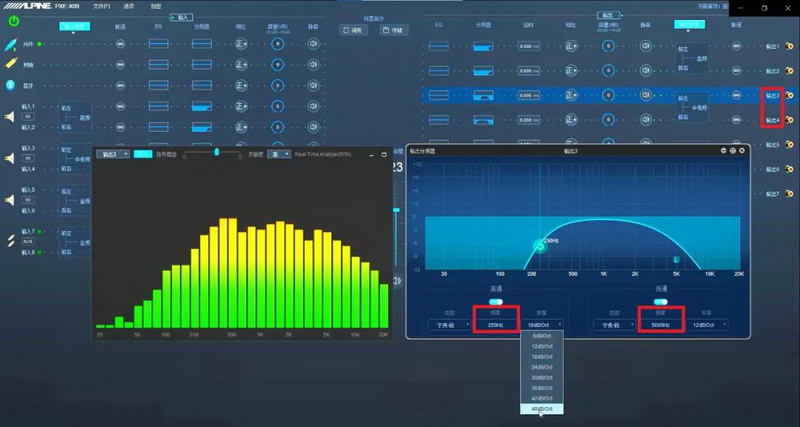
Task: Click the high-pass frequency field showing 250Hz
Action: 496,324
